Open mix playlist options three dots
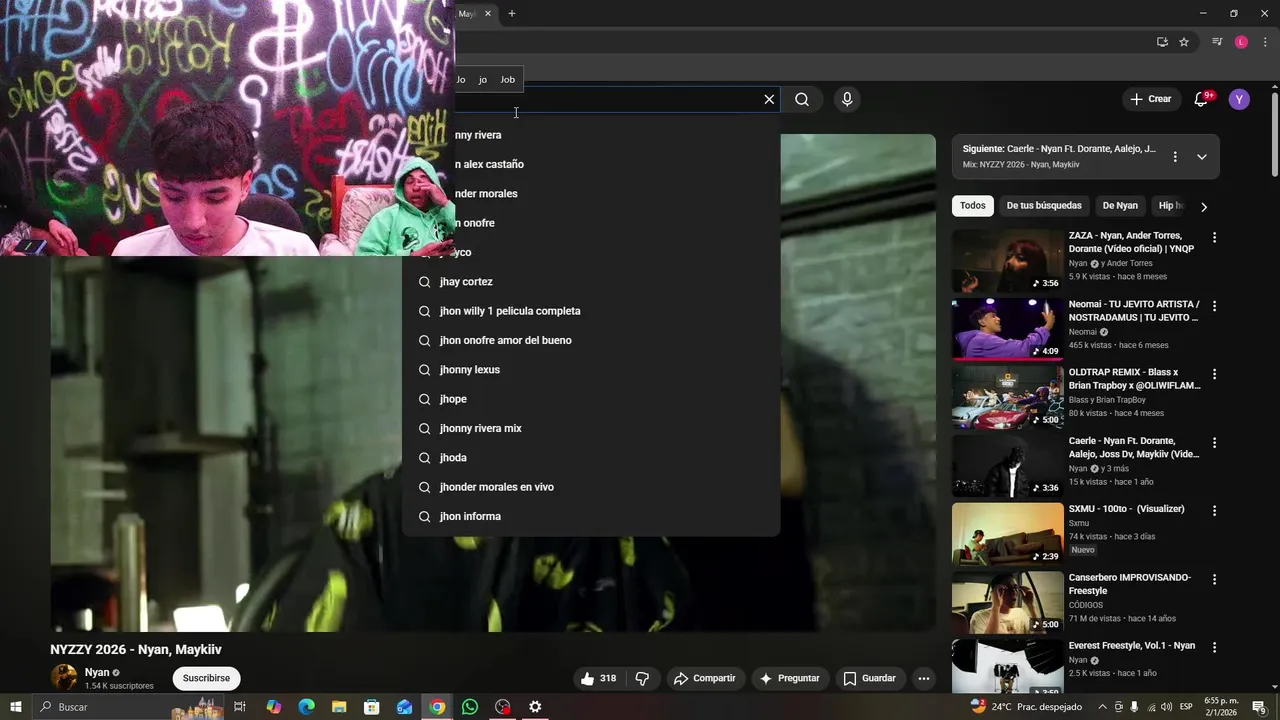The height and width of the screenshot is (720, 1280). [1175, 157]
